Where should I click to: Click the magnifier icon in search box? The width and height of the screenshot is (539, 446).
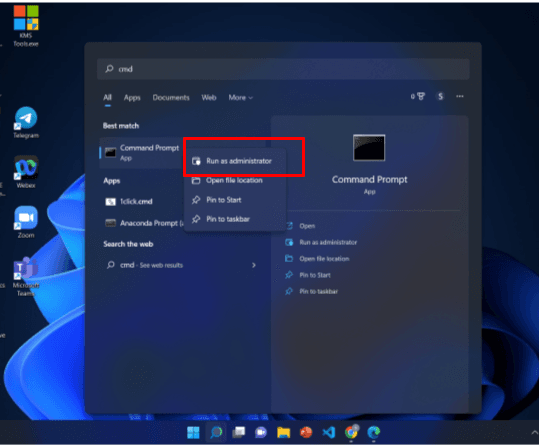pyautogui.click(x=109, y=69)
